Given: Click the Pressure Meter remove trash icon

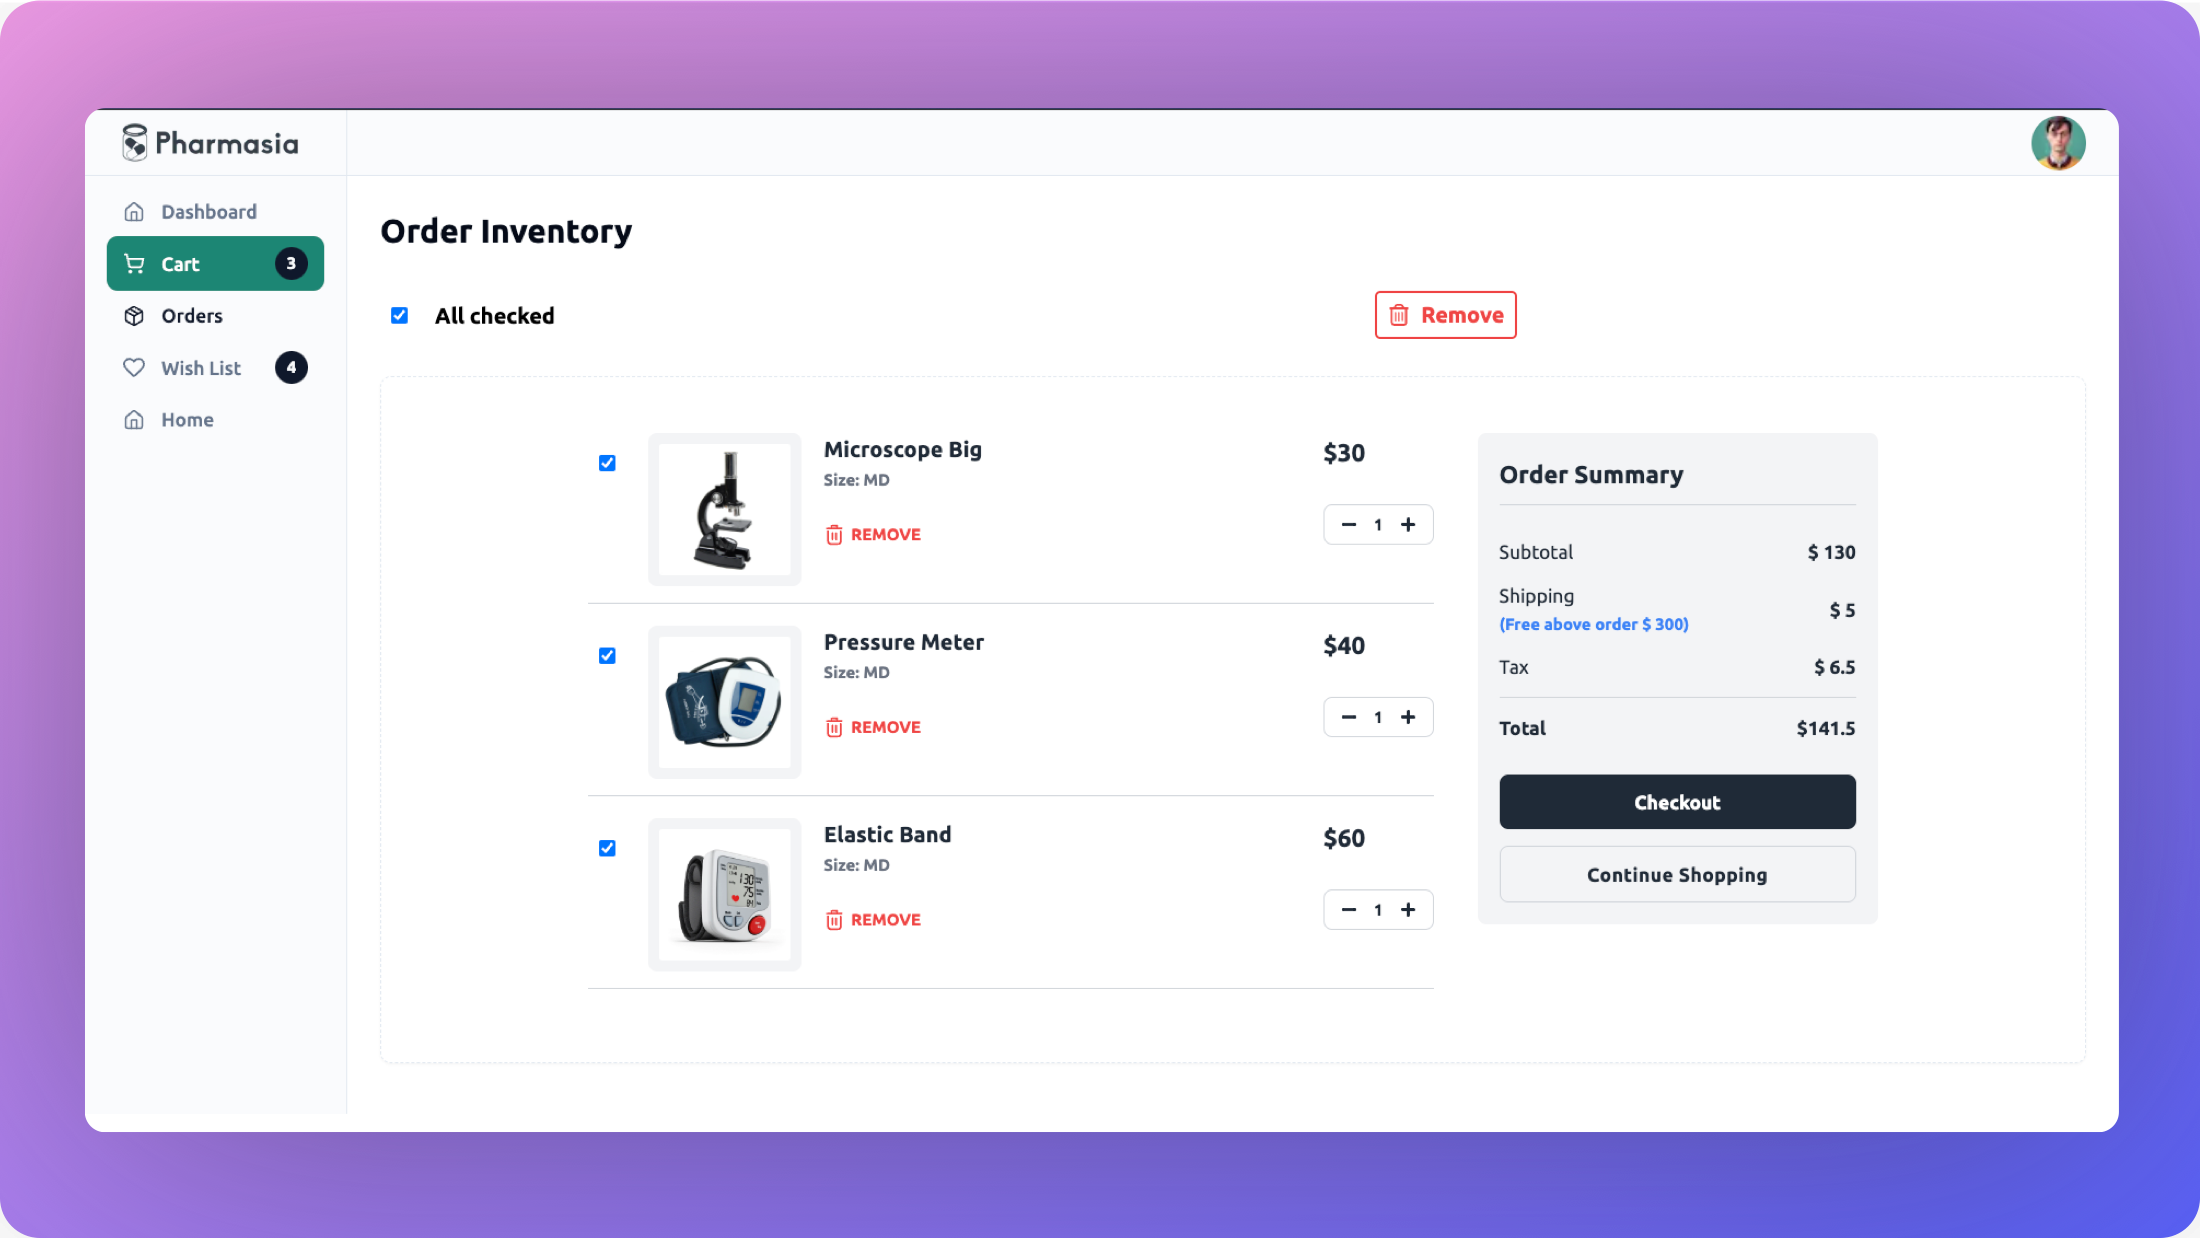Looking at the screenshot, I should point(834,727).
